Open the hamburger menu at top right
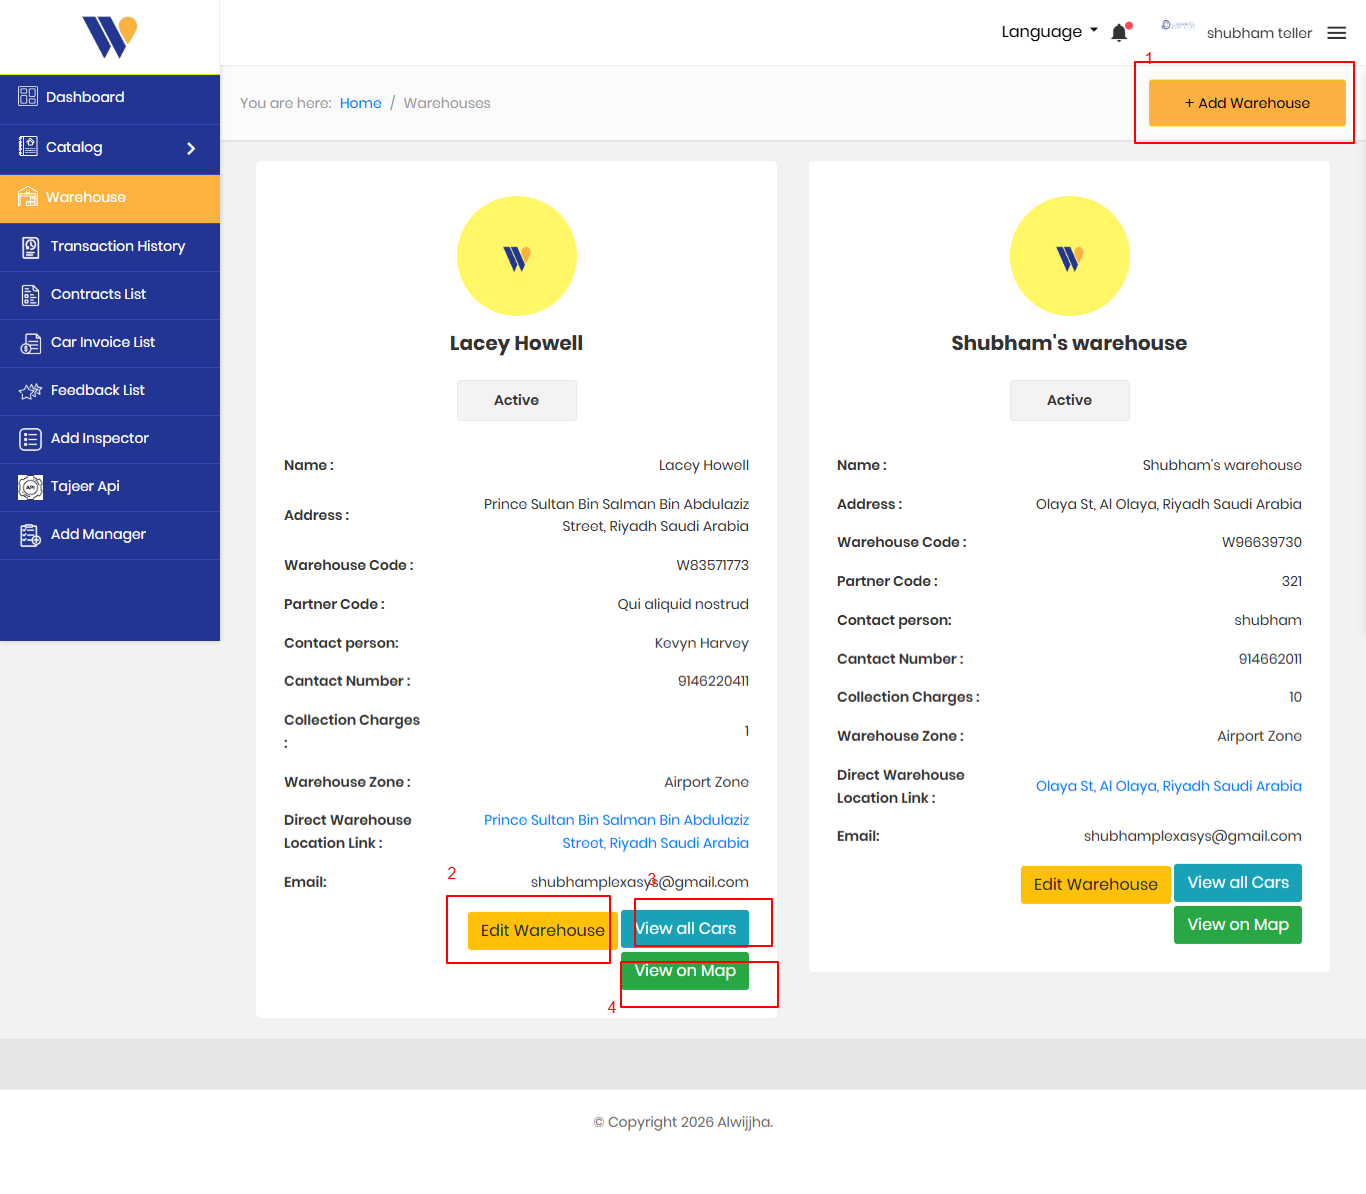1366x1194 pixels. (1336, 33)
